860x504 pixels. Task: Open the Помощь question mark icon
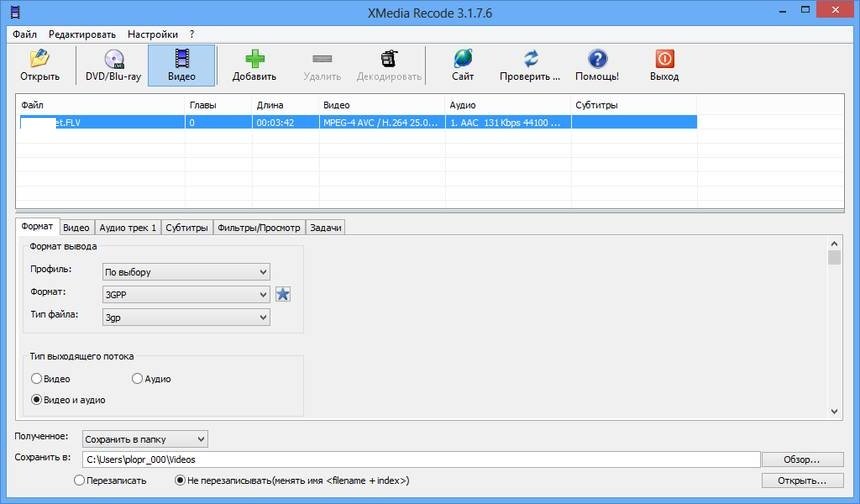tap(597, 59)
